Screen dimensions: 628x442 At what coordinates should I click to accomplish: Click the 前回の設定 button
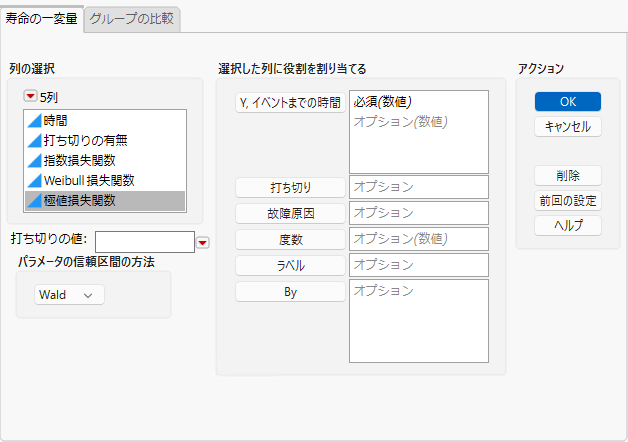(568, 201)
